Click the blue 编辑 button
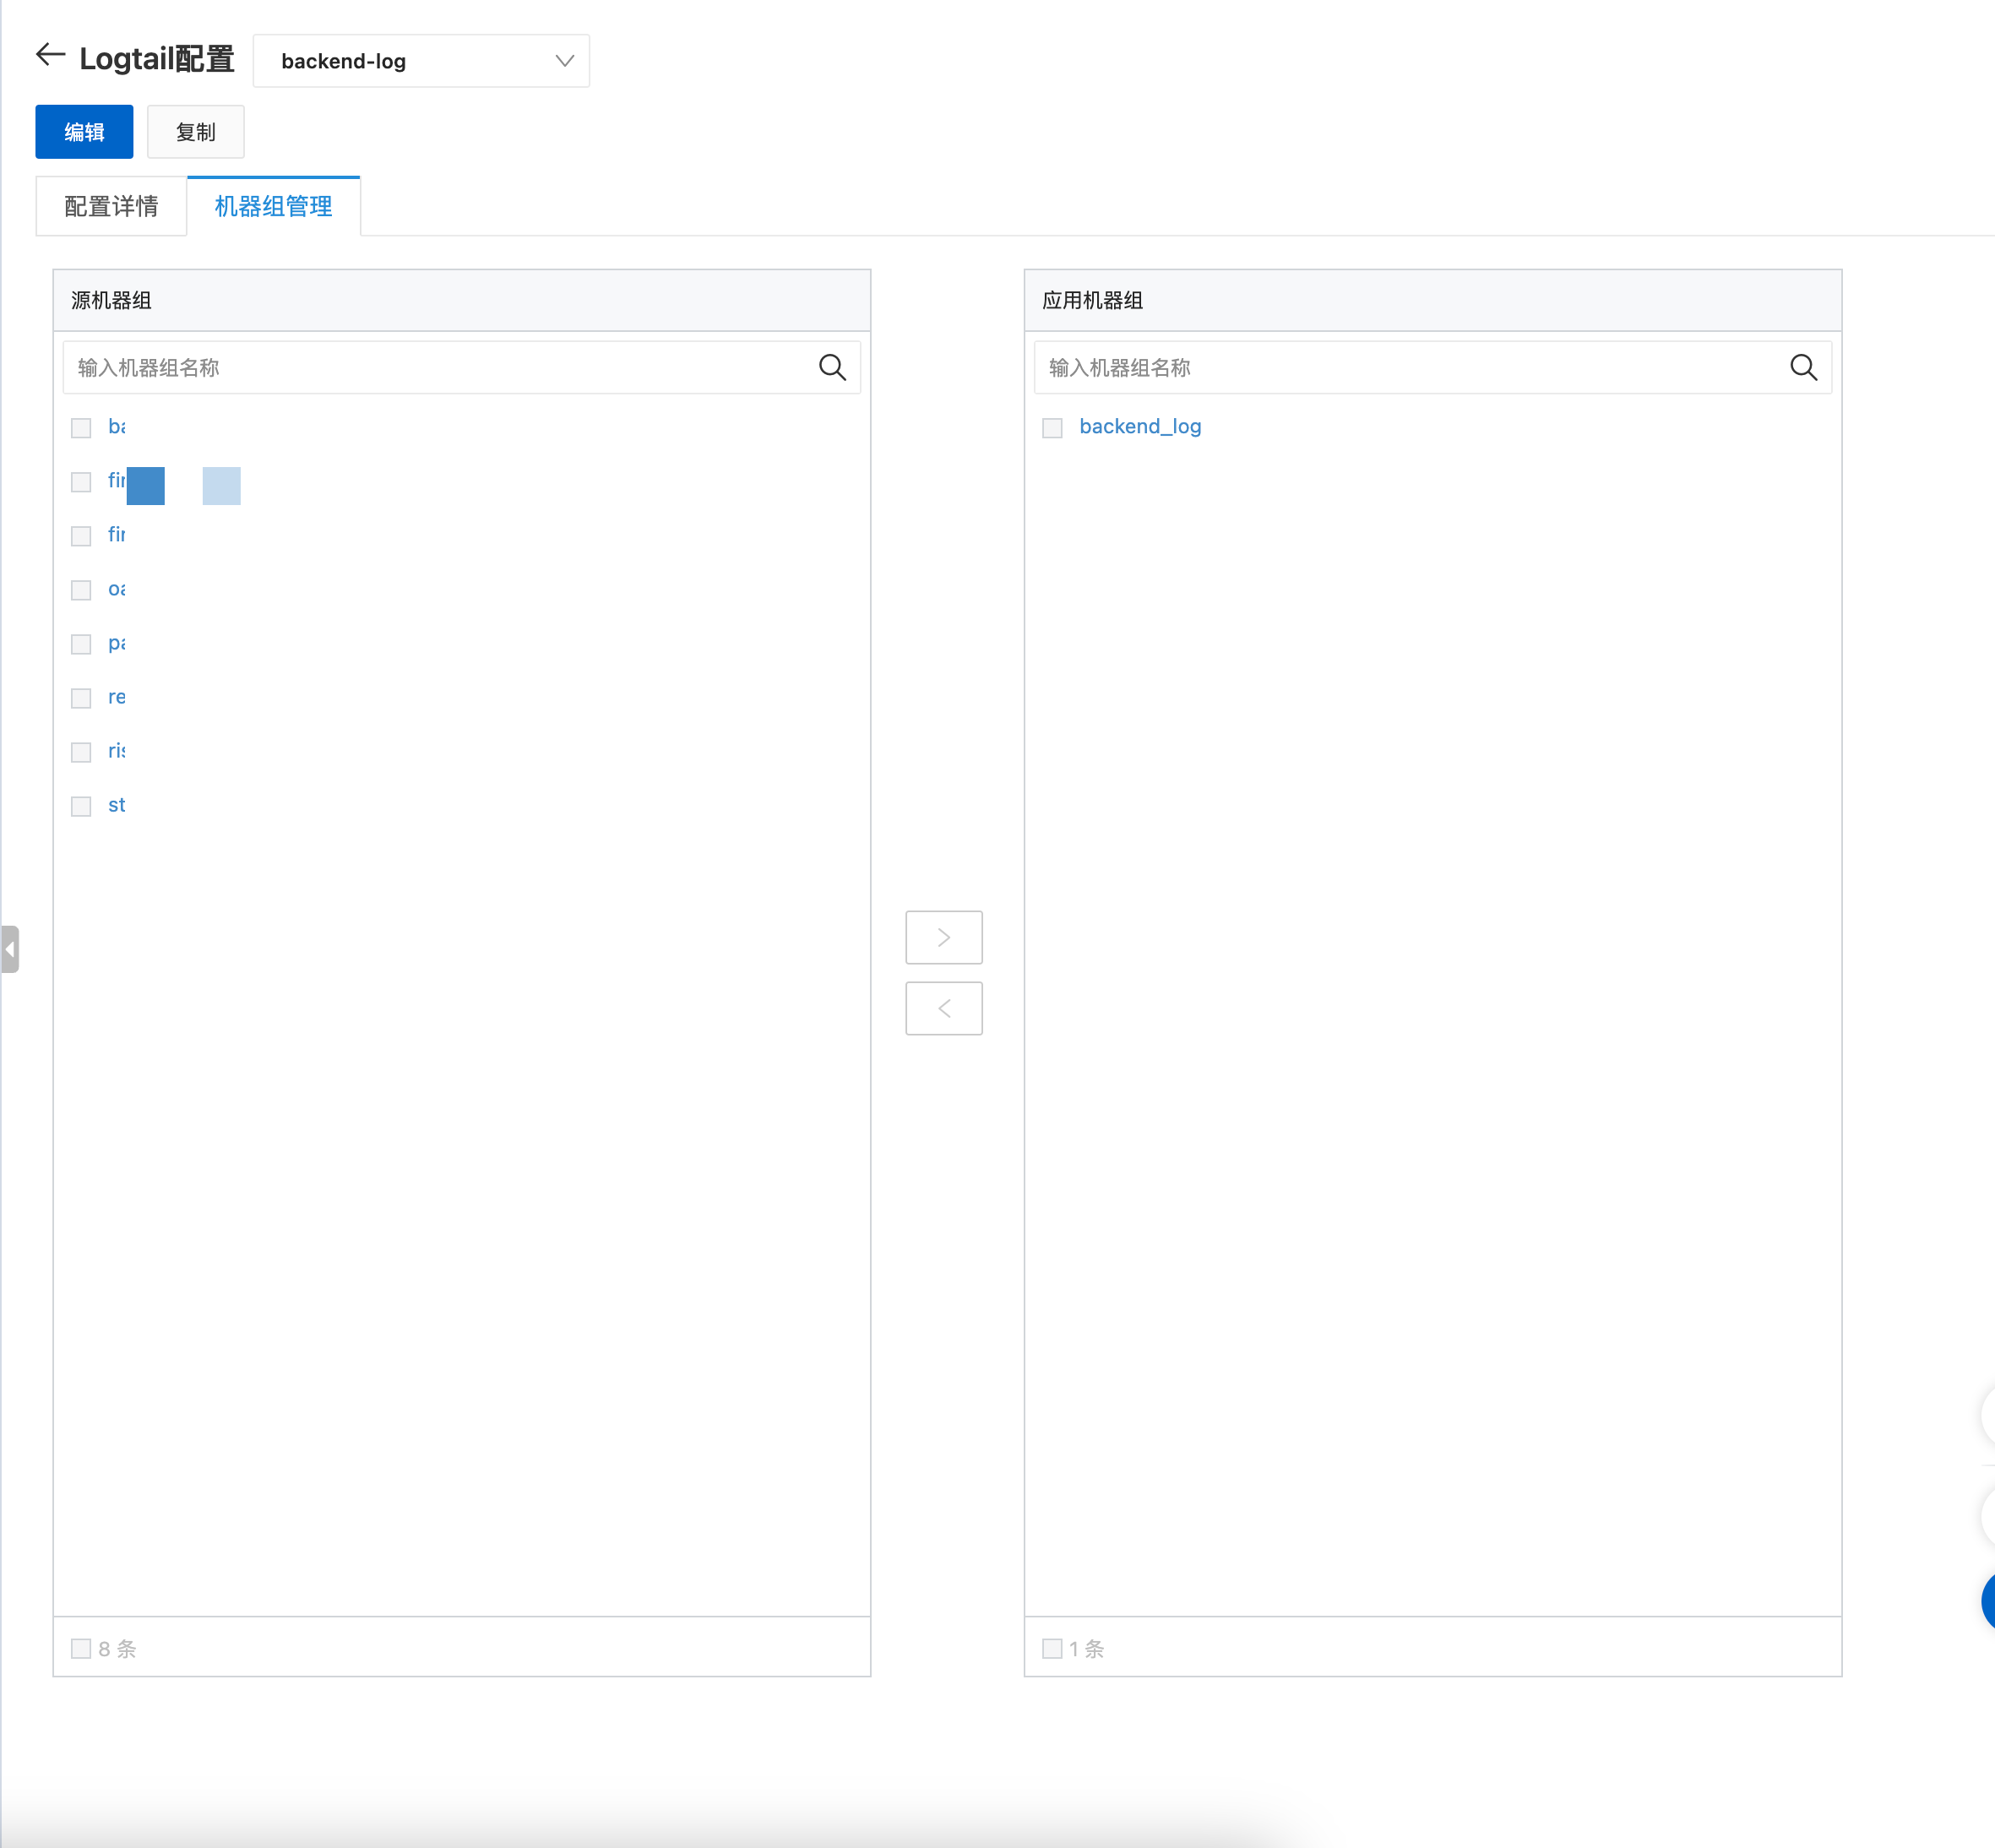Image resolution: width=1995 pixels, height=1848 pixels. [84, 132]
